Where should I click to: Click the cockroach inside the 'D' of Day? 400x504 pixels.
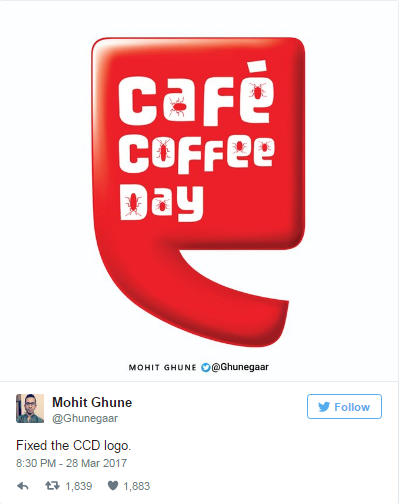point(133,204)
